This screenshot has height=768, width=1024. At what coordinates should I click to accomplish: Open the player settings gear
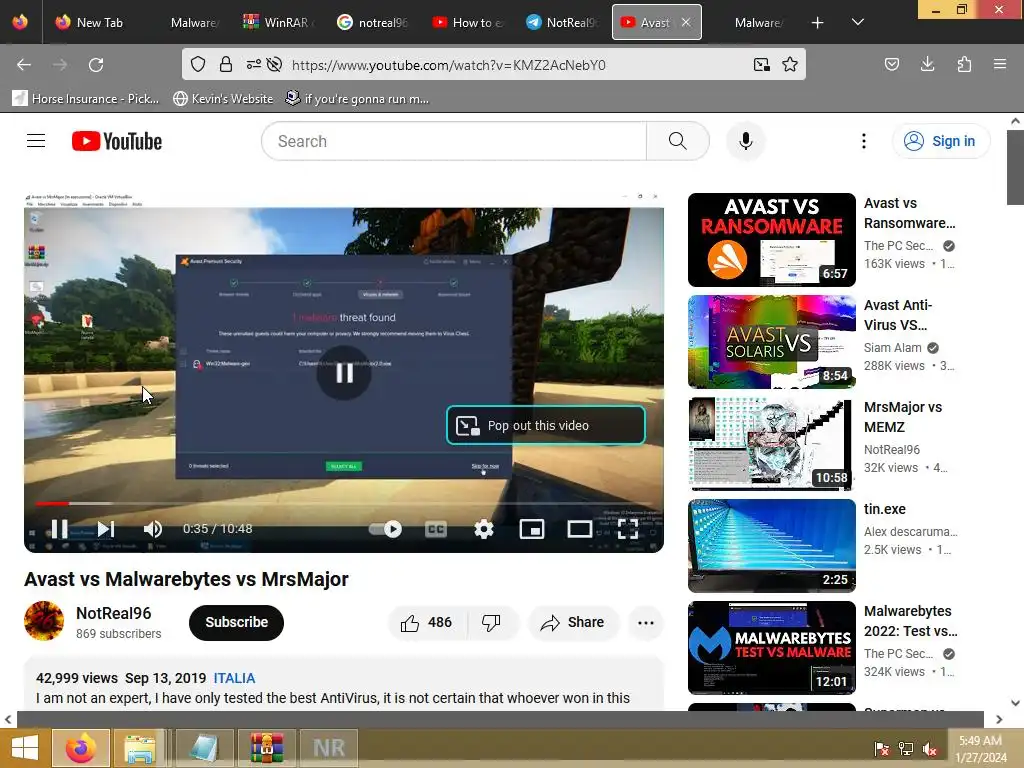484,529
